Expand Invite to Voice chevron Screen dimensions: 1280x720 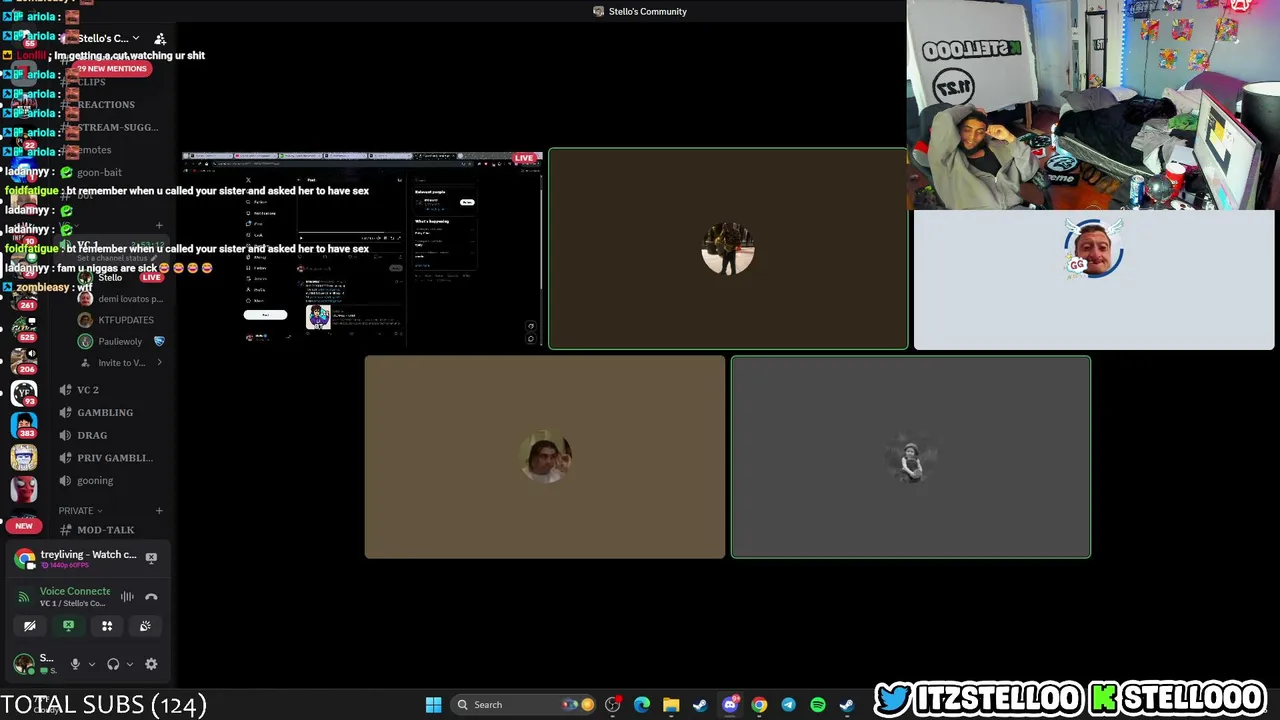tap(159, 362)
